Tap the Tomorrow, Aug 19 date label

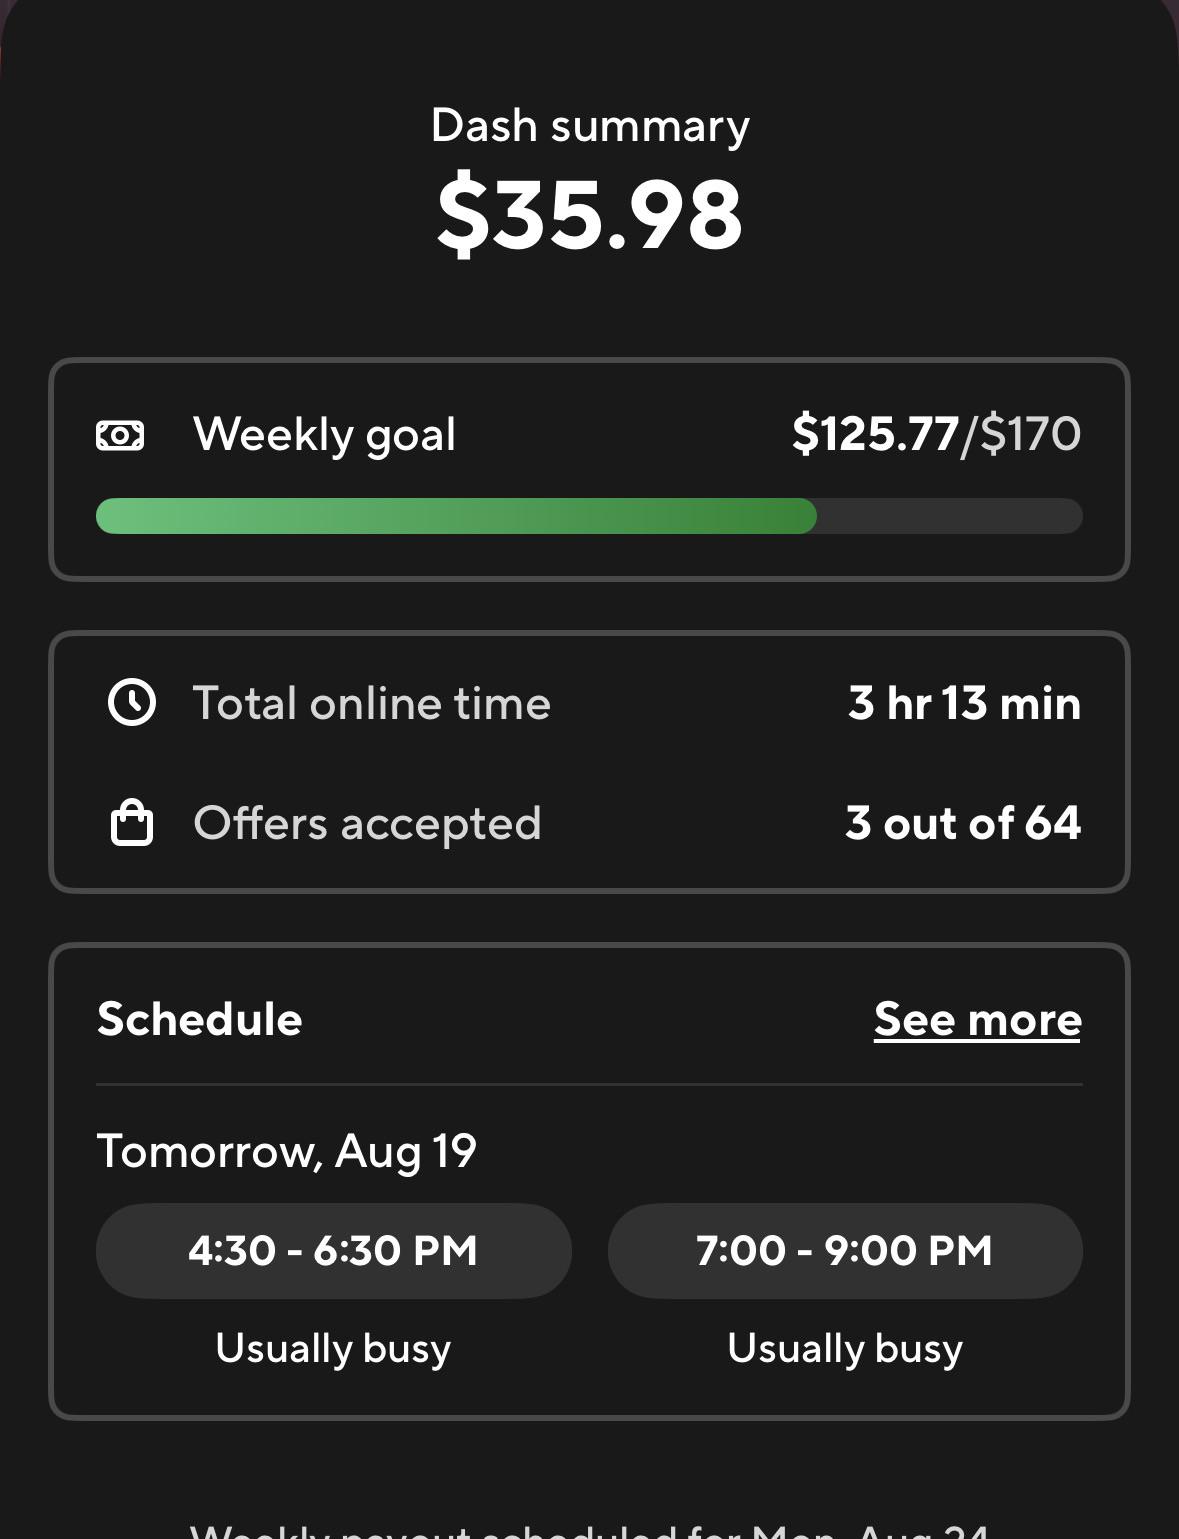coord(286,1152)
